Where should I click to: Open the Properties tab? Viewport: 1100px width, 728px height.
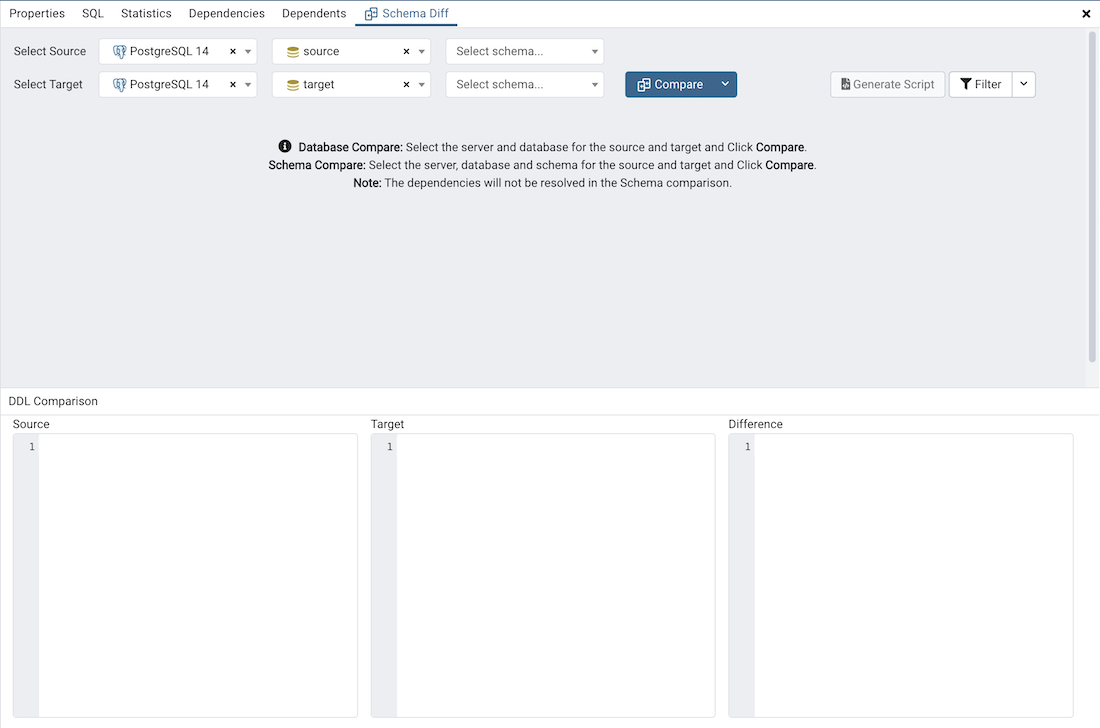[36, 13]
